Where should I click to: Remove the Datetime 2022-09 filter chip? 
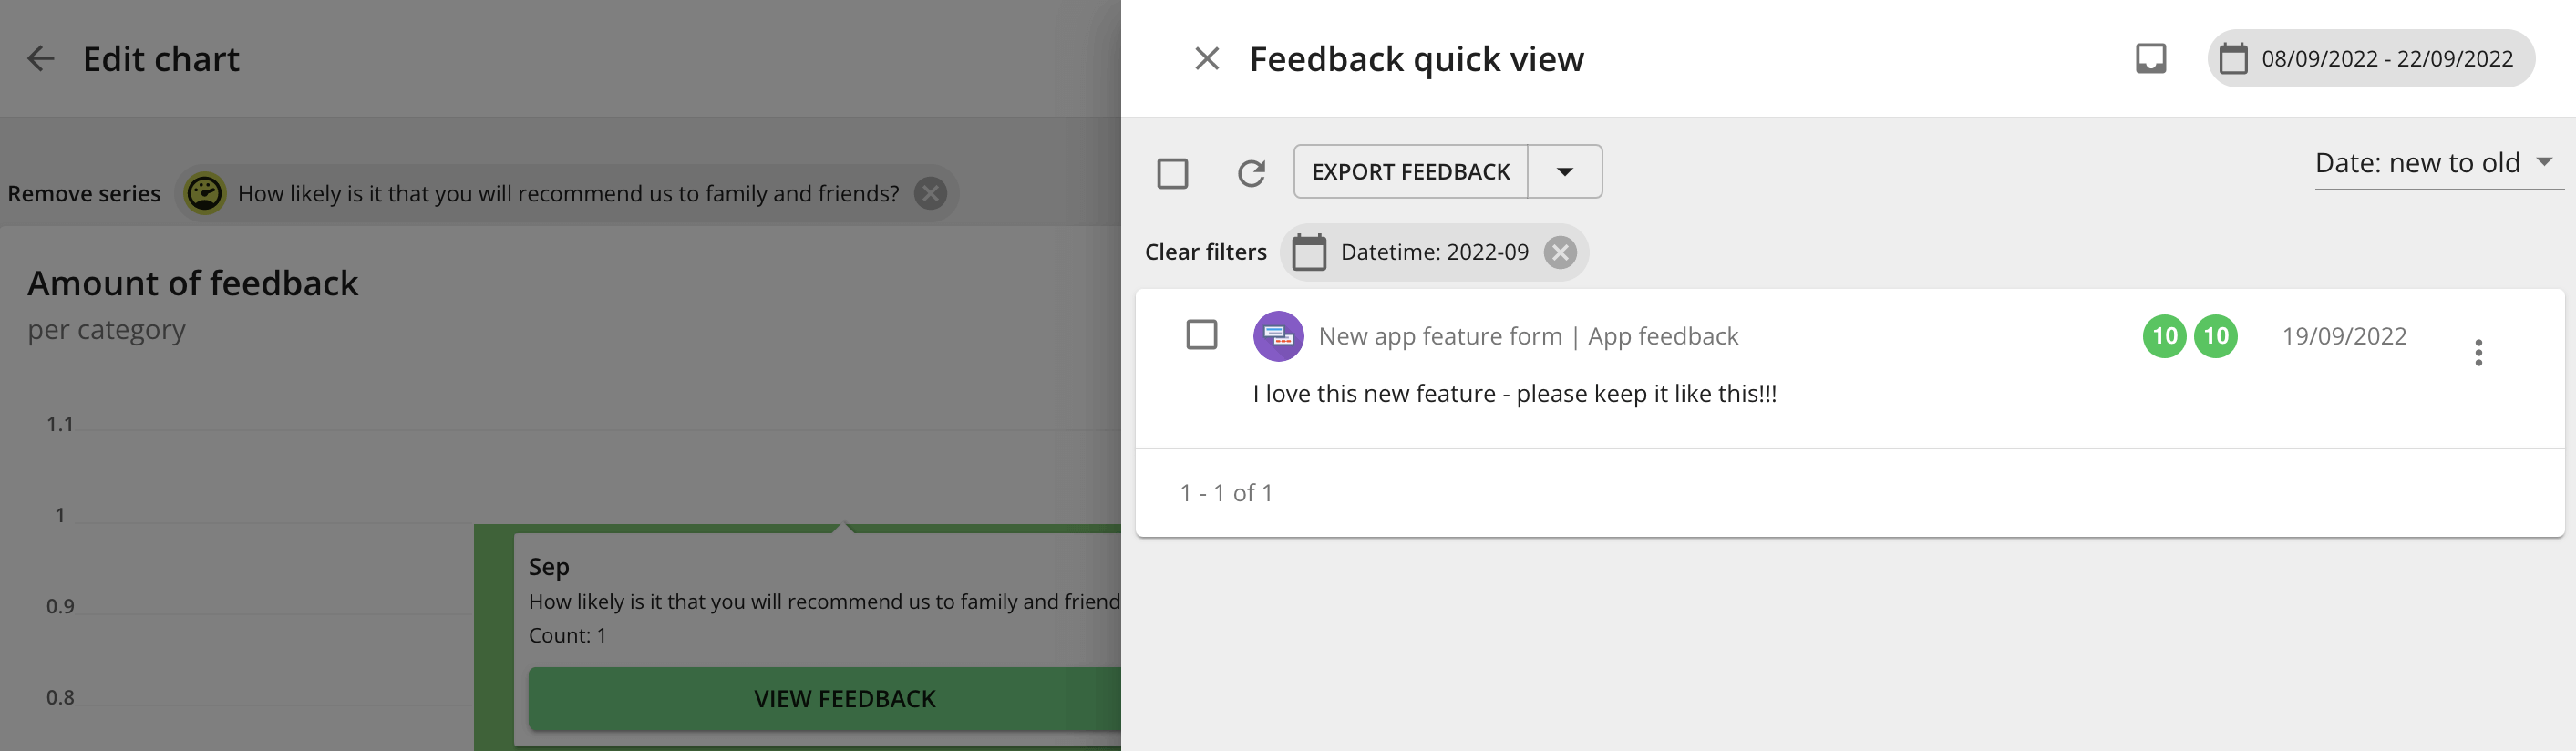tap(1559, 252)
